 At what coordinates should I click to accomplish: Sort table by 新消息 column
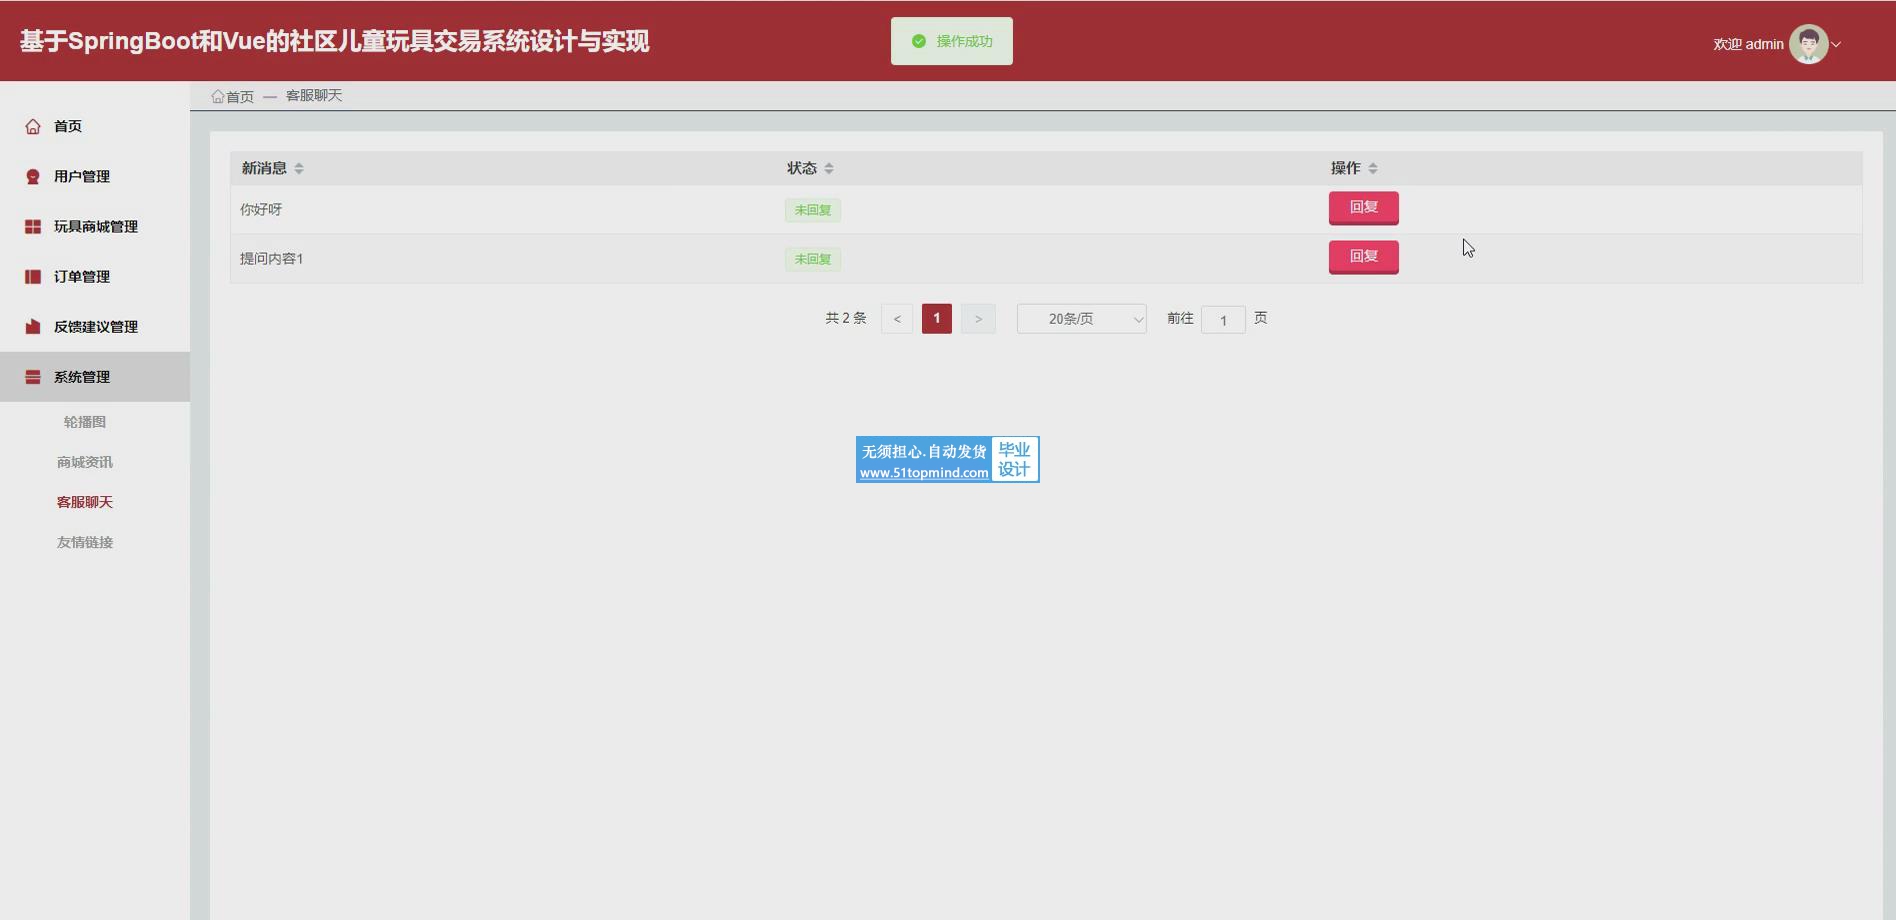coord(299,168)
